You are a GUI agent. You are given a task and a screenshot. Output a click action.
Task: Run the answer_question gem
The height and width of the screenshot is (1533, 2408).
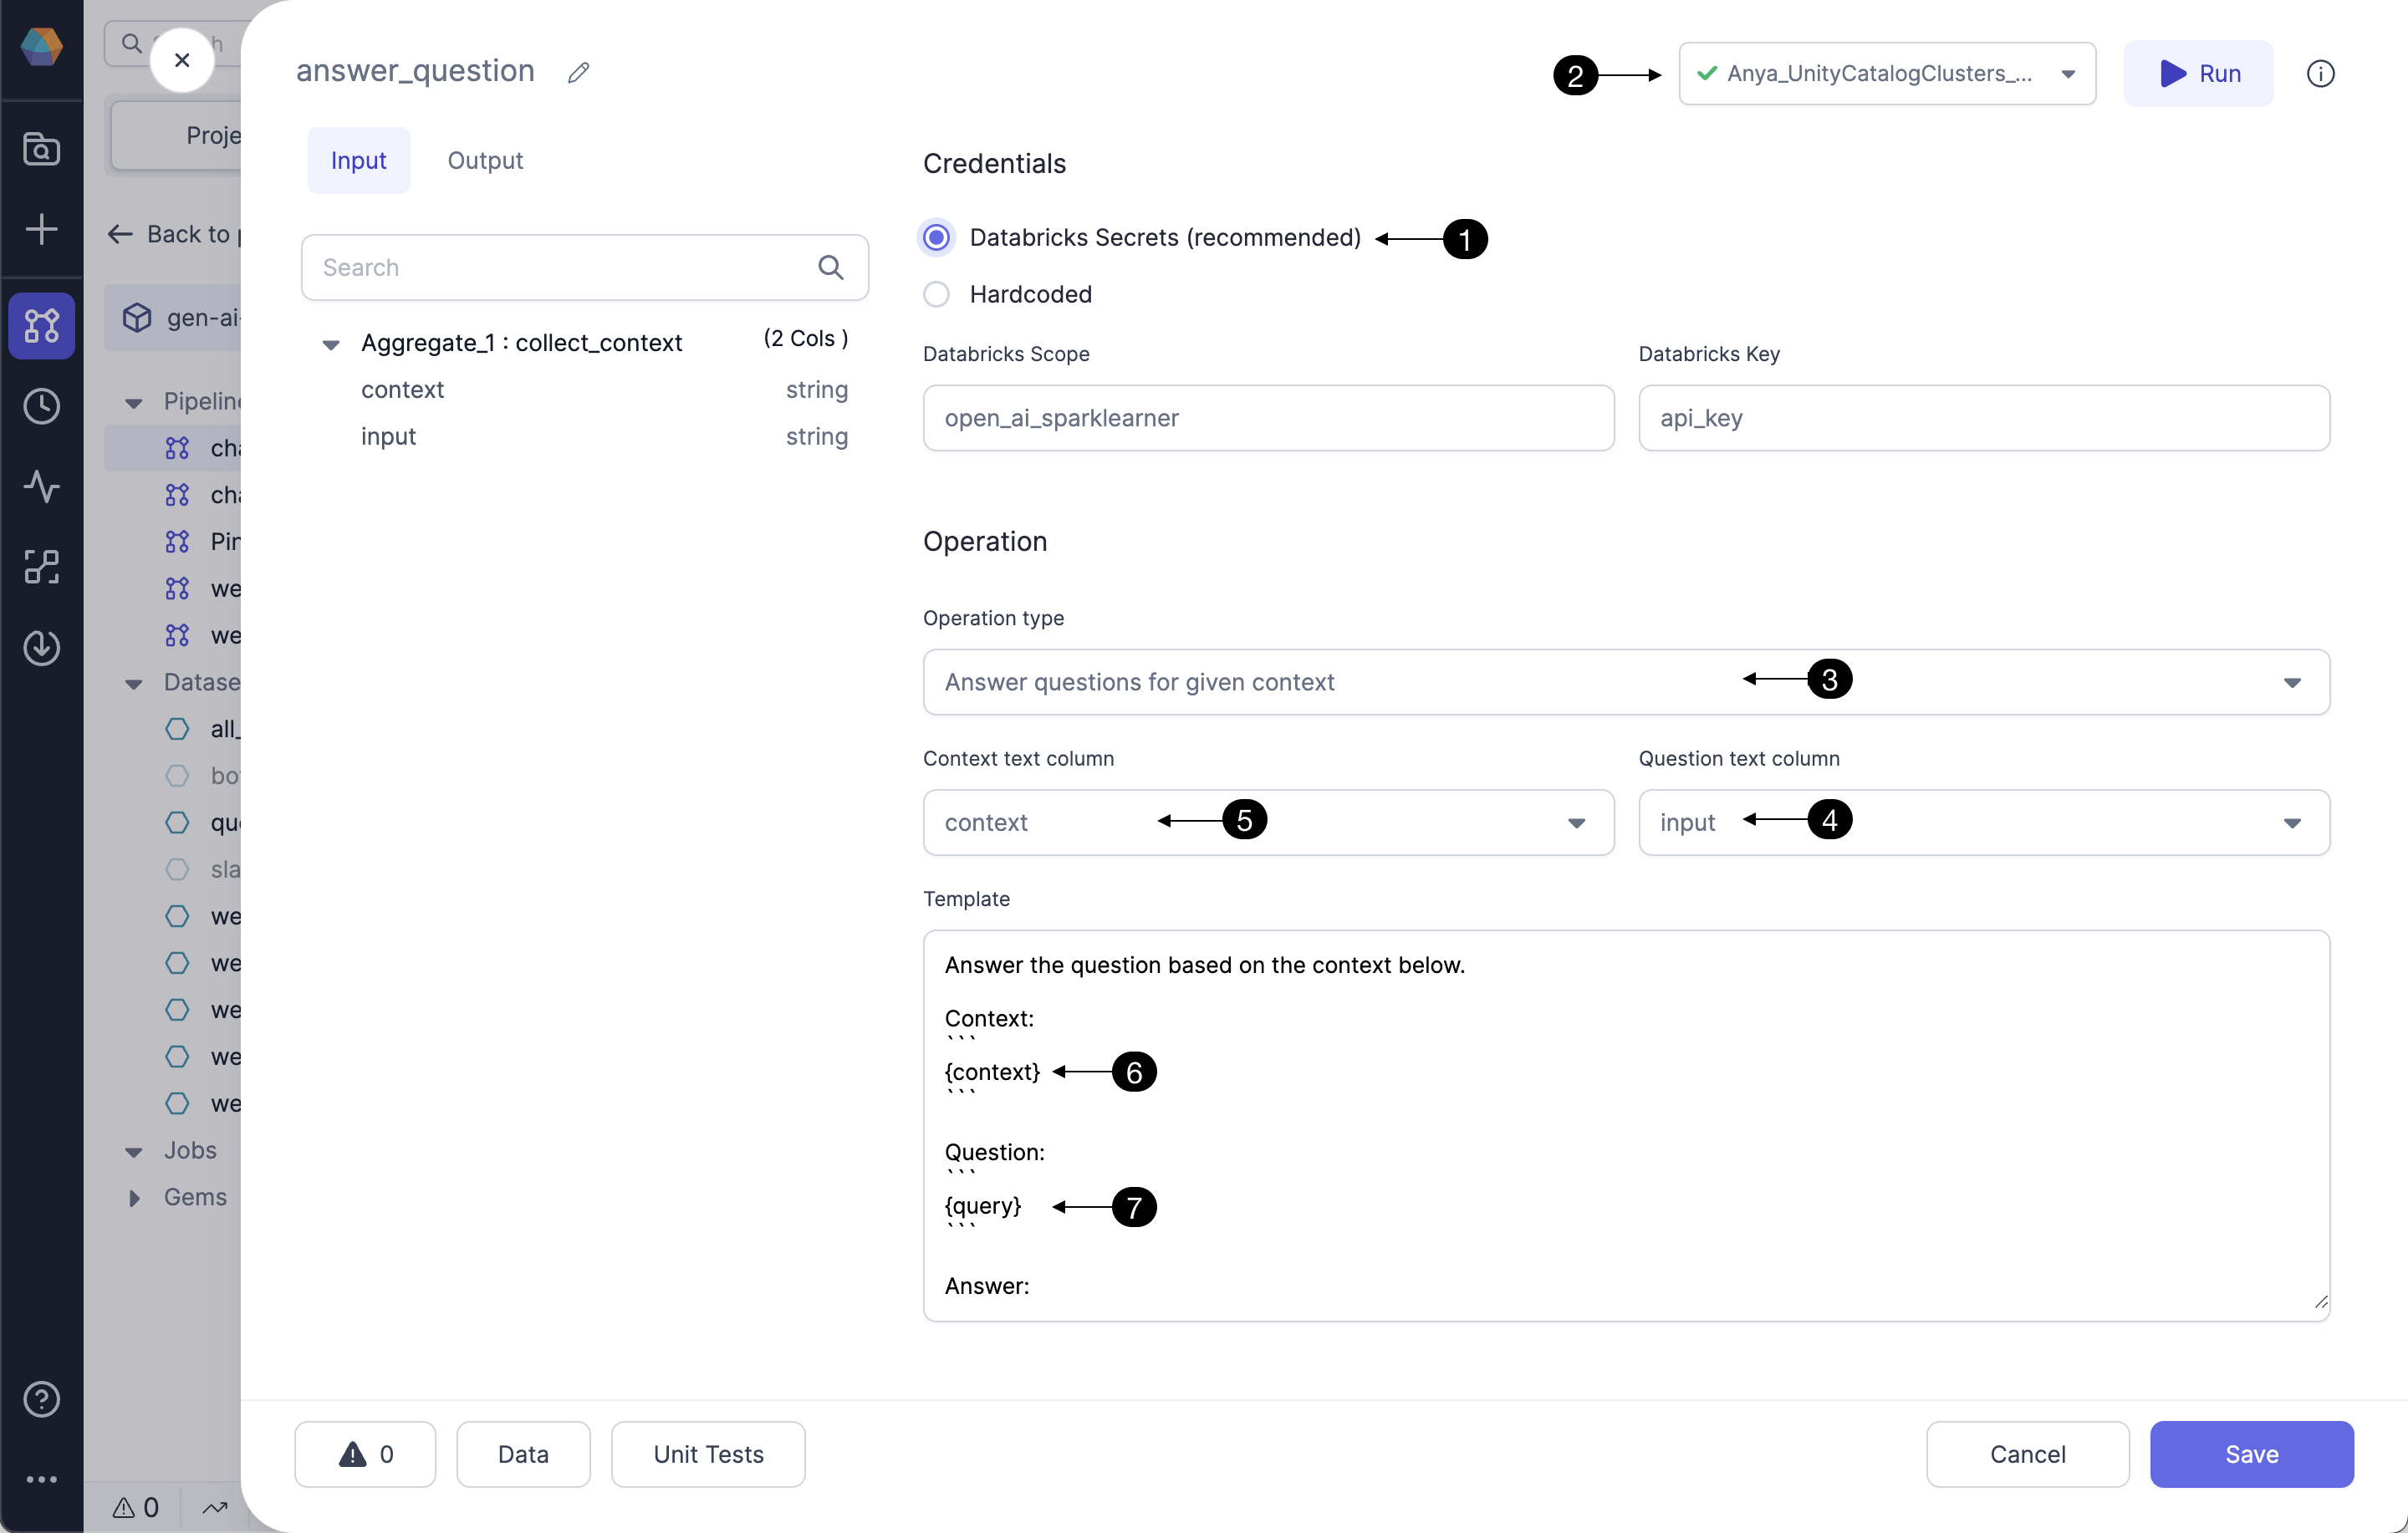[x=2197, y=73]
